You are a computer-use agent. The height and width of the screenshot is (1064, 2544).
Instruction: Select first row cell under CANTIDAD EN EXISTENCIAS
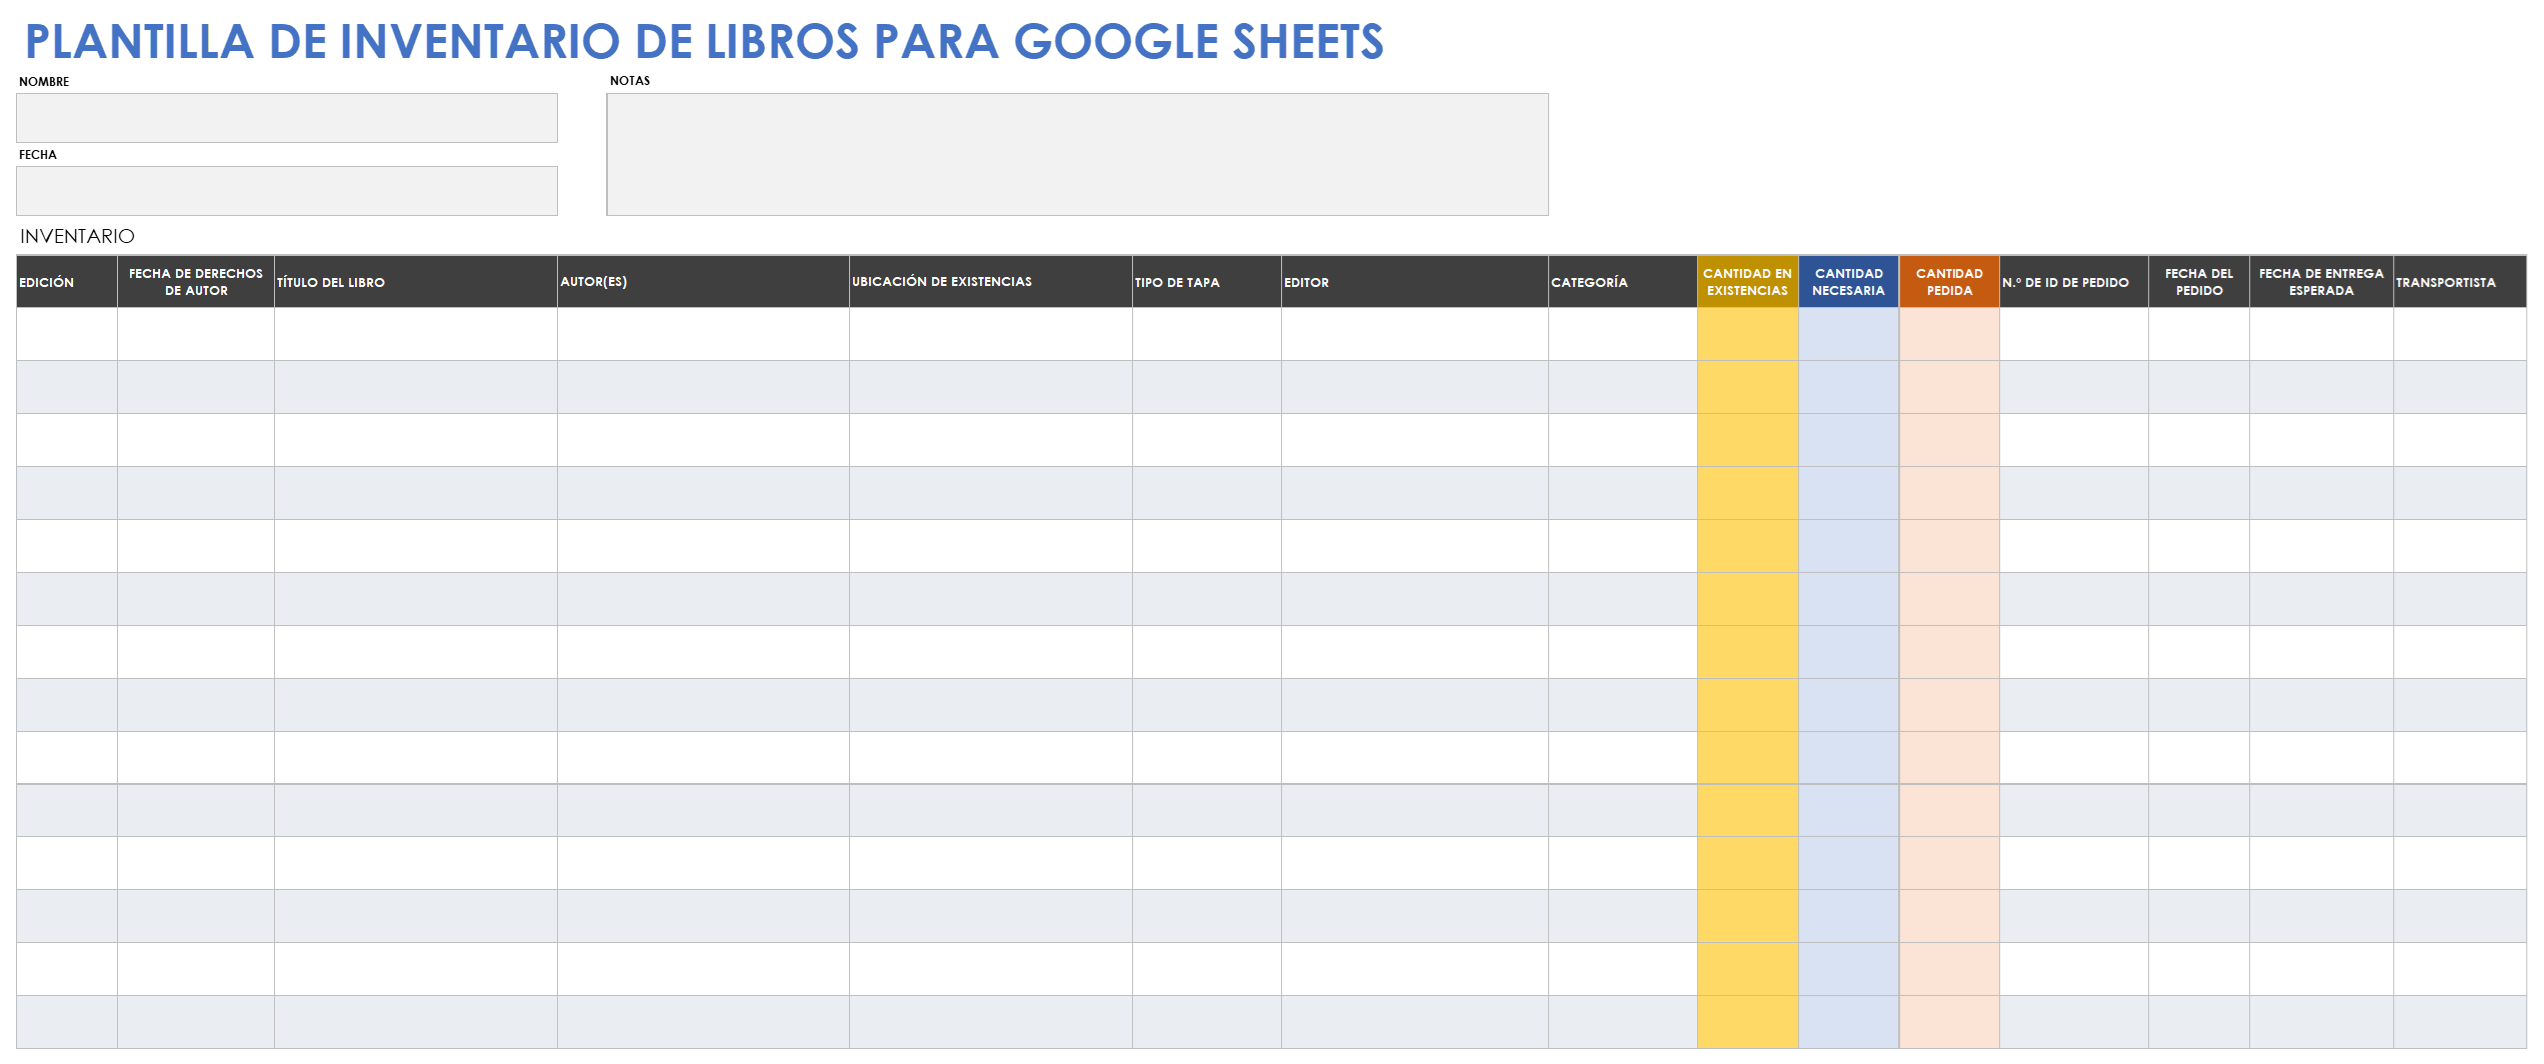click(x=1748, y=334)
